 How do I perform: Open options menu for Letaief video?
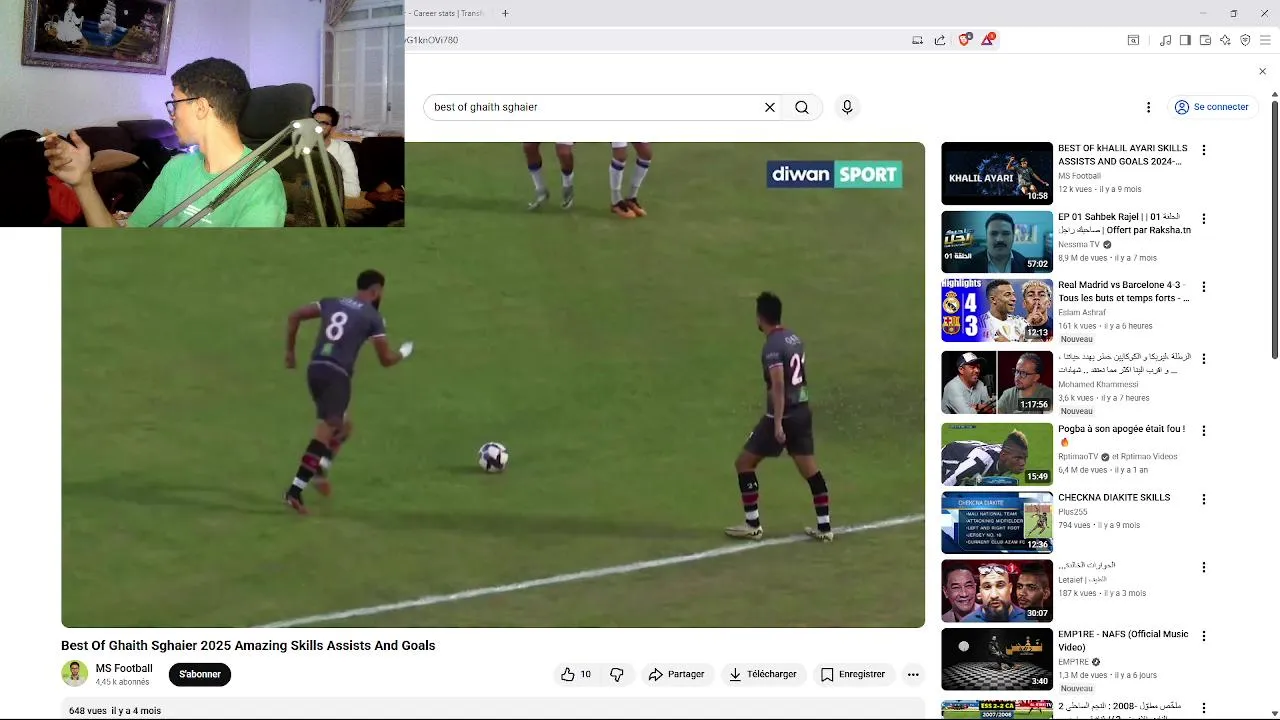(x=1204, y=567)
